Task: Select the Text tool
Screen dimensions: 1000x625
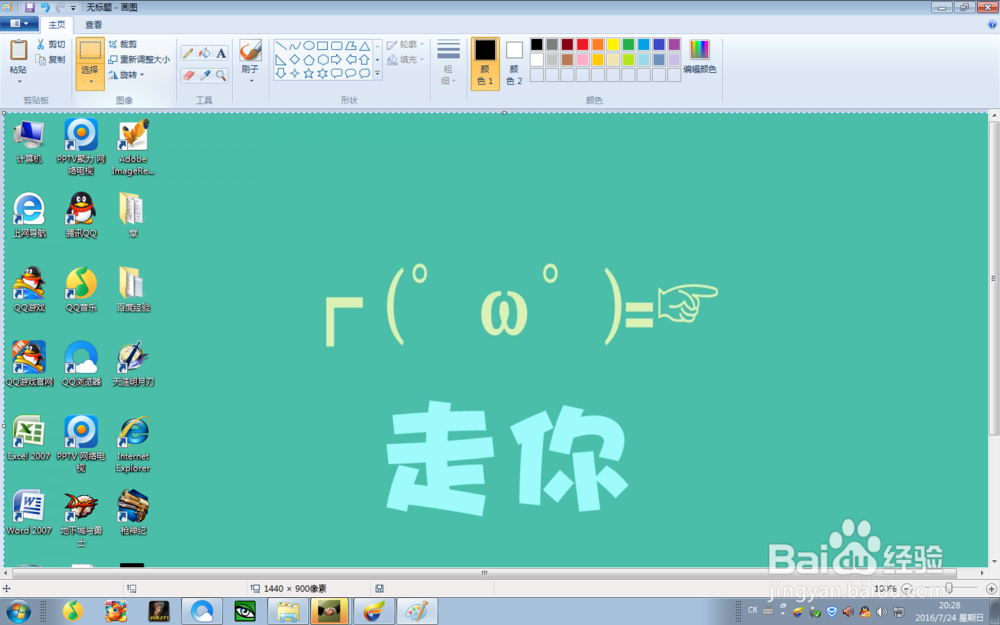Action: coord(221,54)
